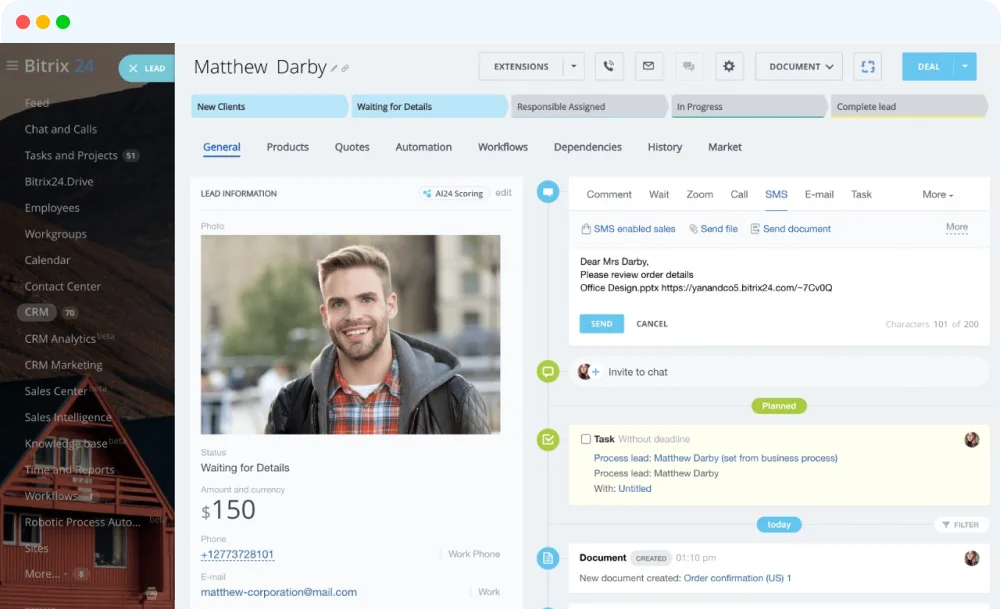1001x609 pixels.
Task: Click the document timeline icon next to Document entry
Action: 547,559
